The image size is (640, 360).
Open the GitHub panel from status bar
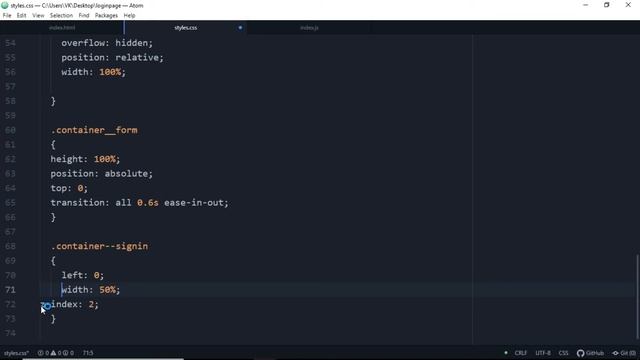(x=590, y=353)
